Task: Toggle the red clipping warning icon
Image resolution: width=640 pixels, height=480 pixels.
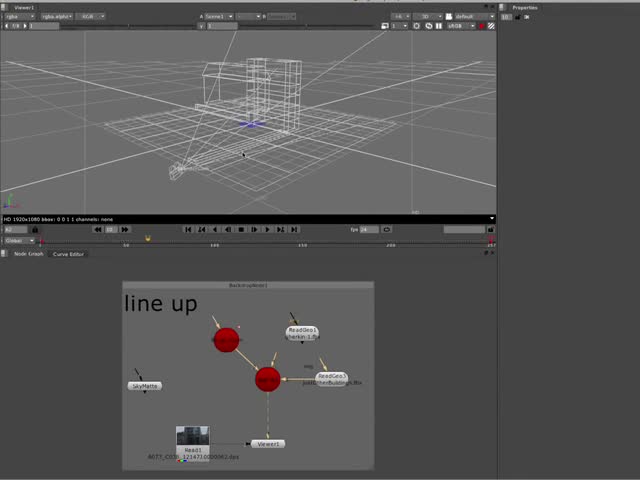Action: pos(482,26)
